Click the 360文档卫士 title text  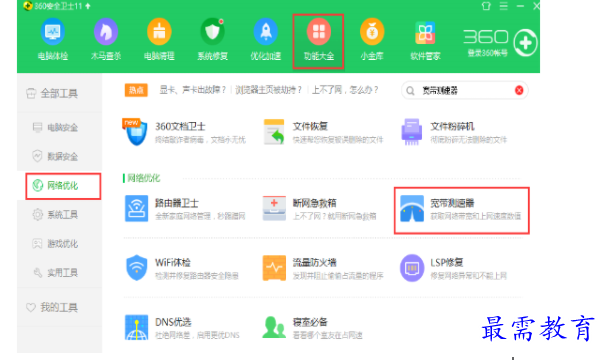180,127
